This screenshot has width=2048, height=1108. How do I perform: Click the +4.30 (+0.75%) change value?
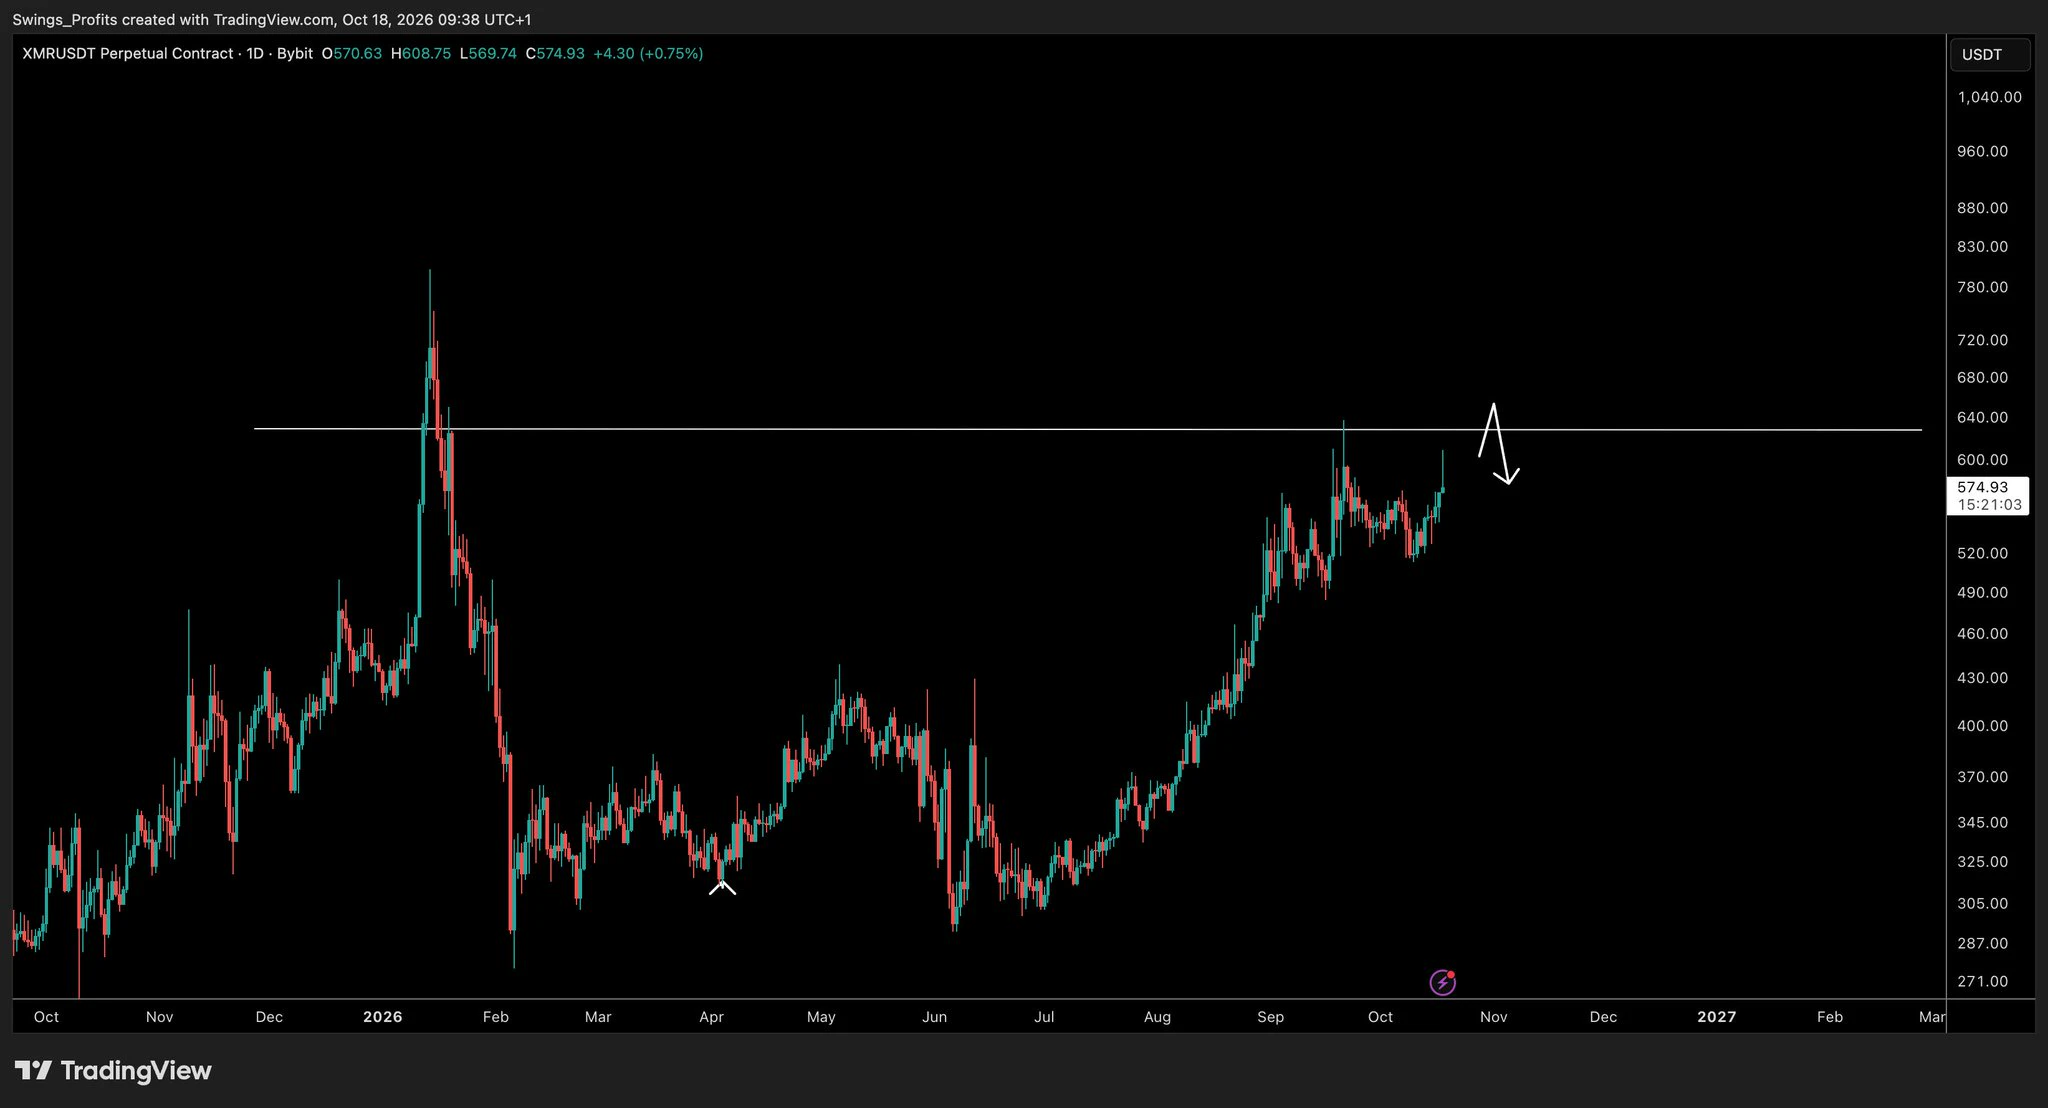(648, 53)
